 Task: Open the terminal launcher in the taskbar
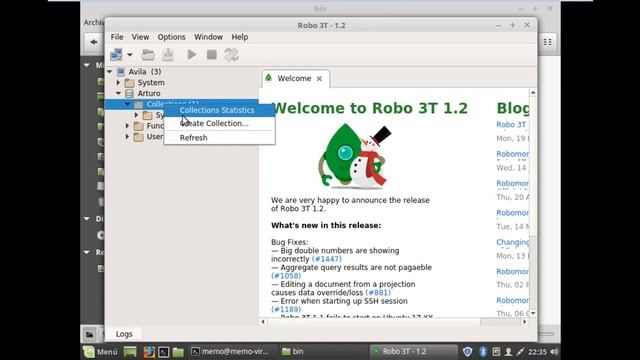click(x=164, y=351)
